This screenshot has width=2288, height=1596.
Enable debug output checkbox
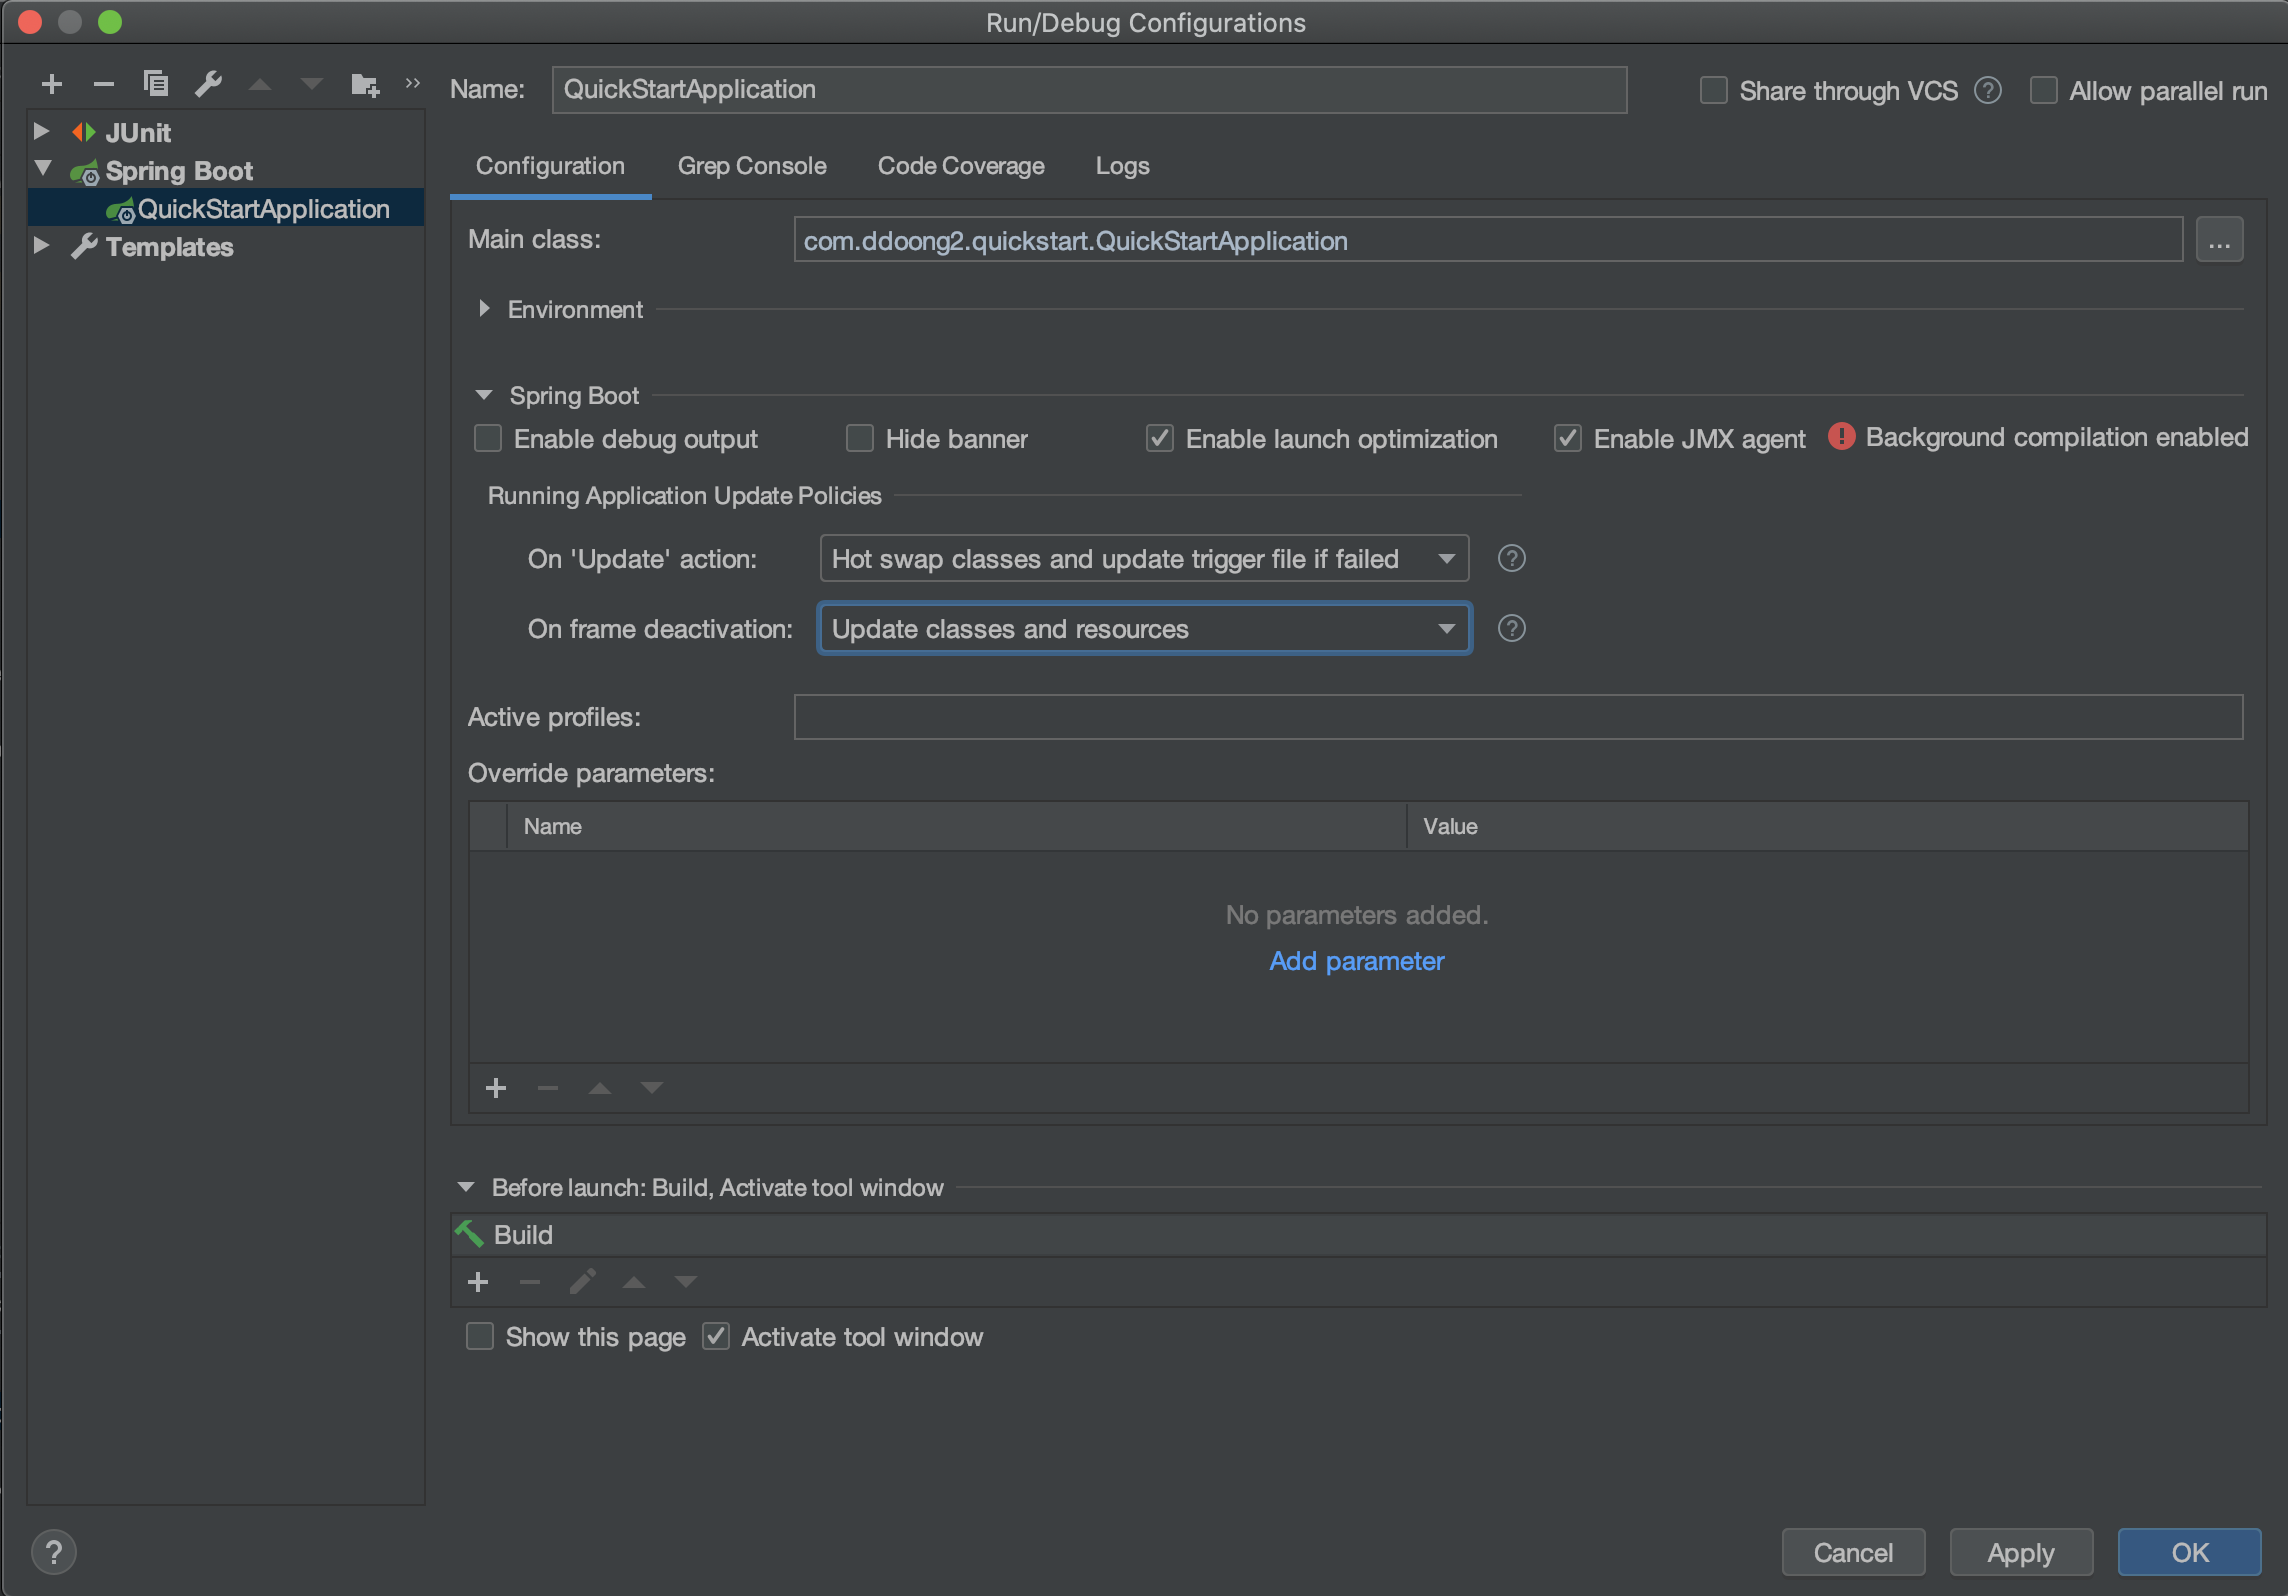[488, 439]
